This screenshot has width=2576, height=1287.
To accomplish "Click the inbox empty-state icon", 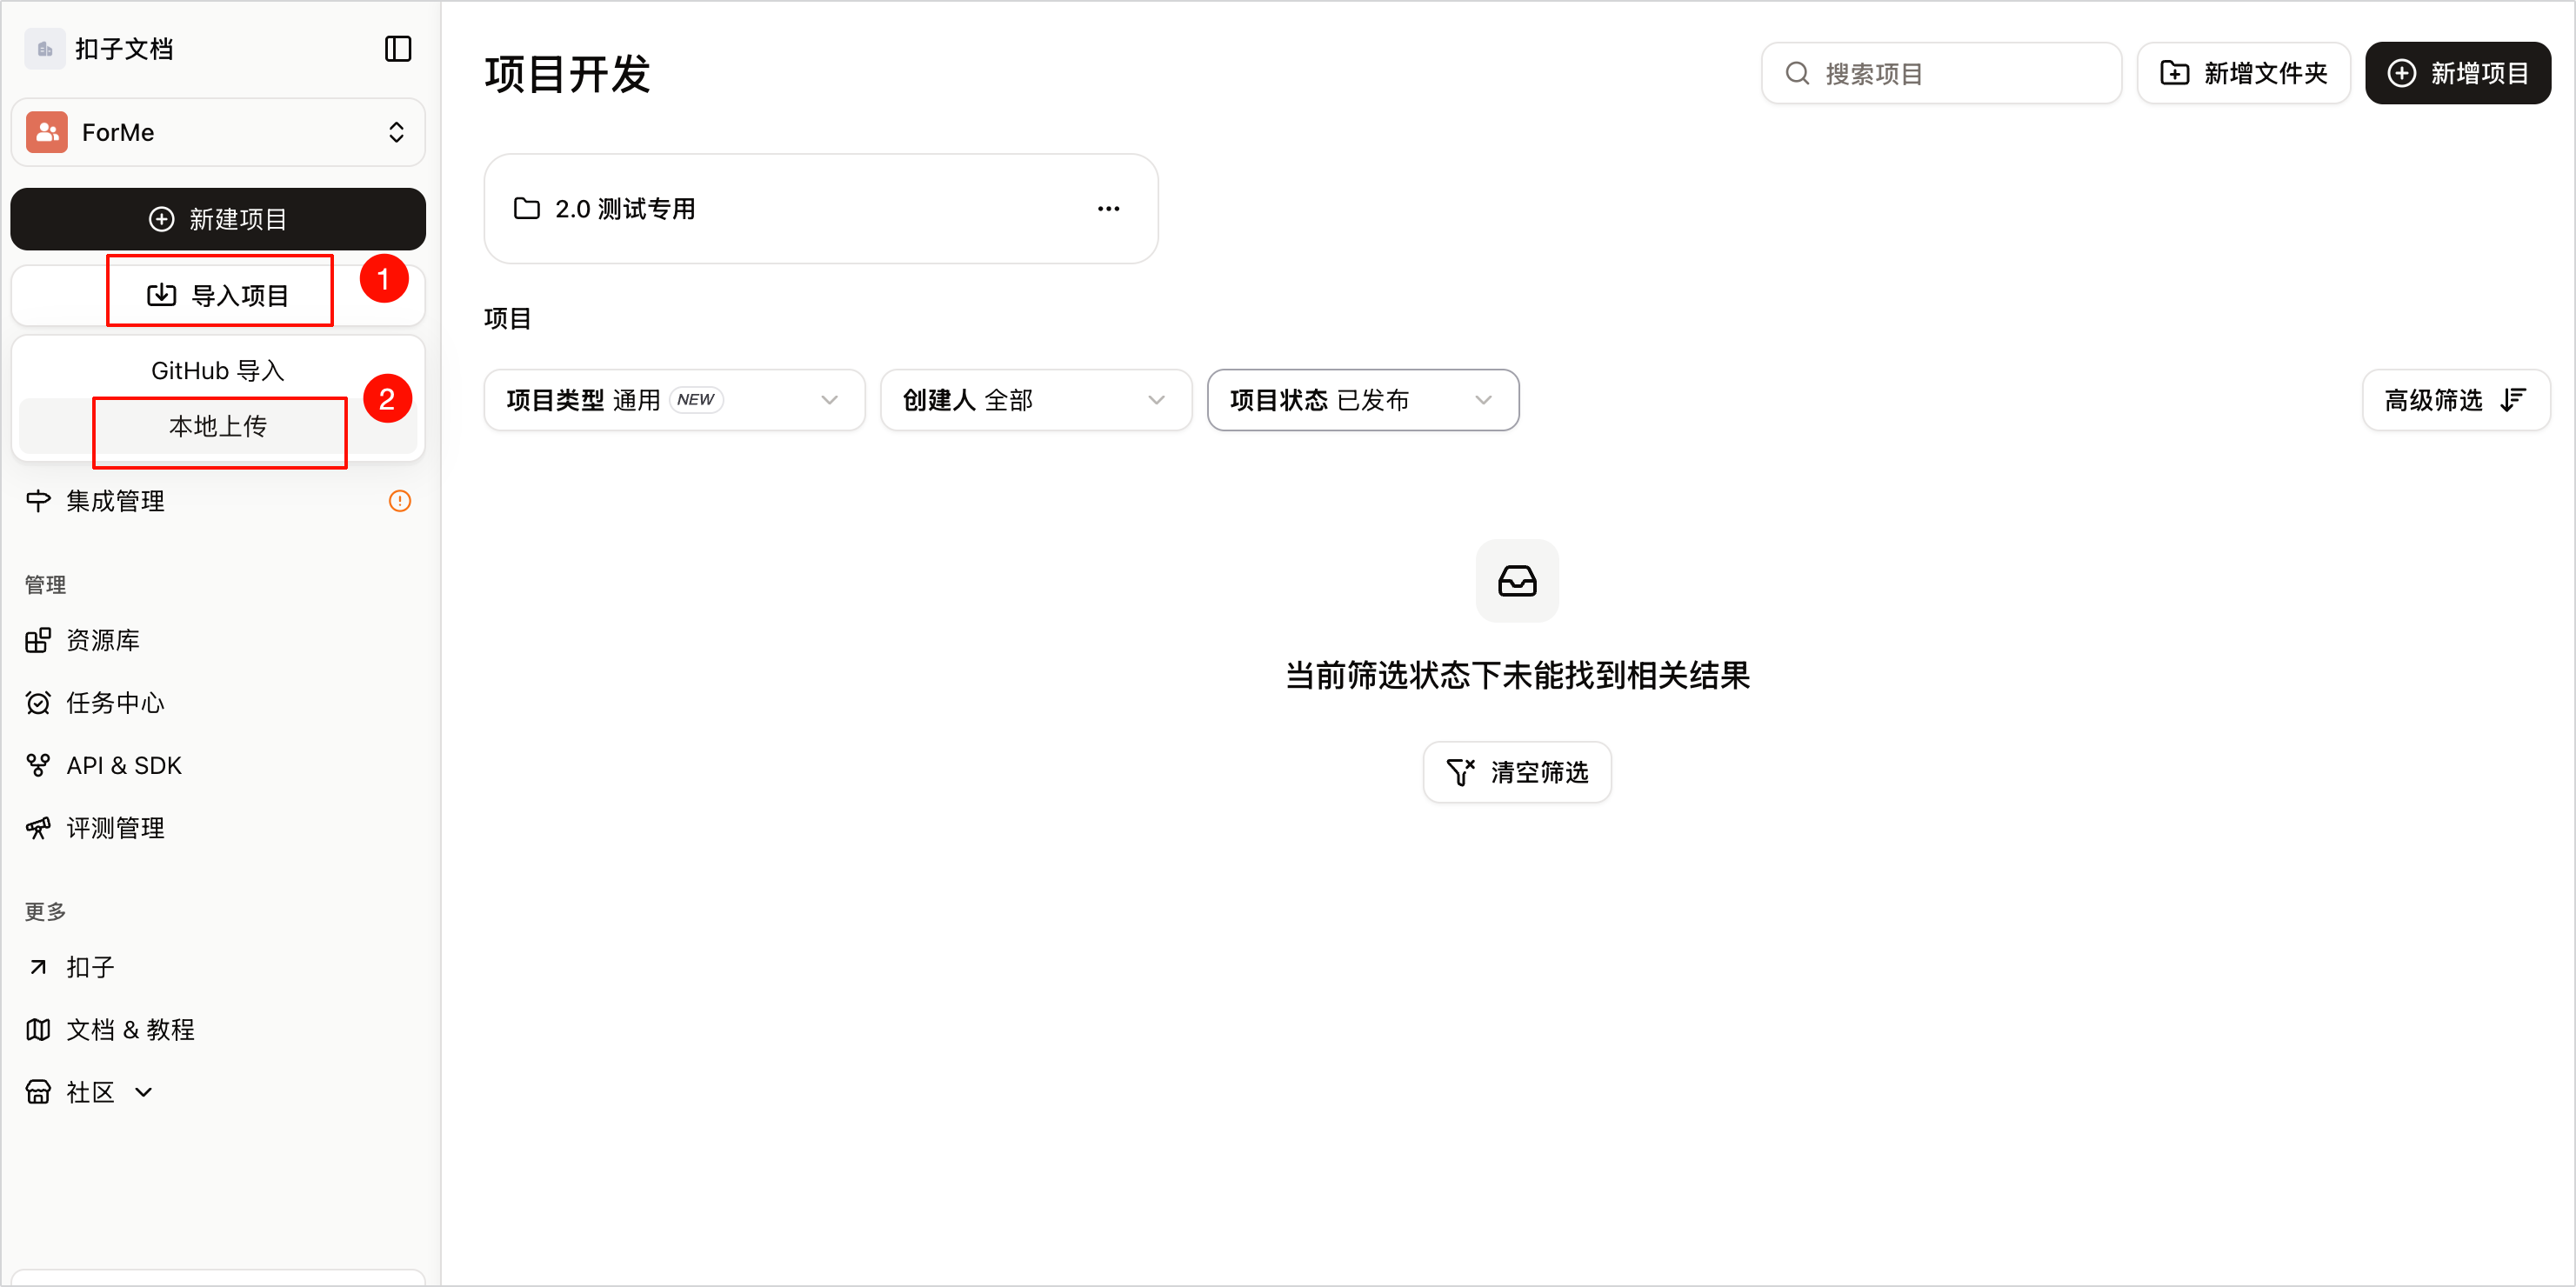I will (x=1517, y=581).
